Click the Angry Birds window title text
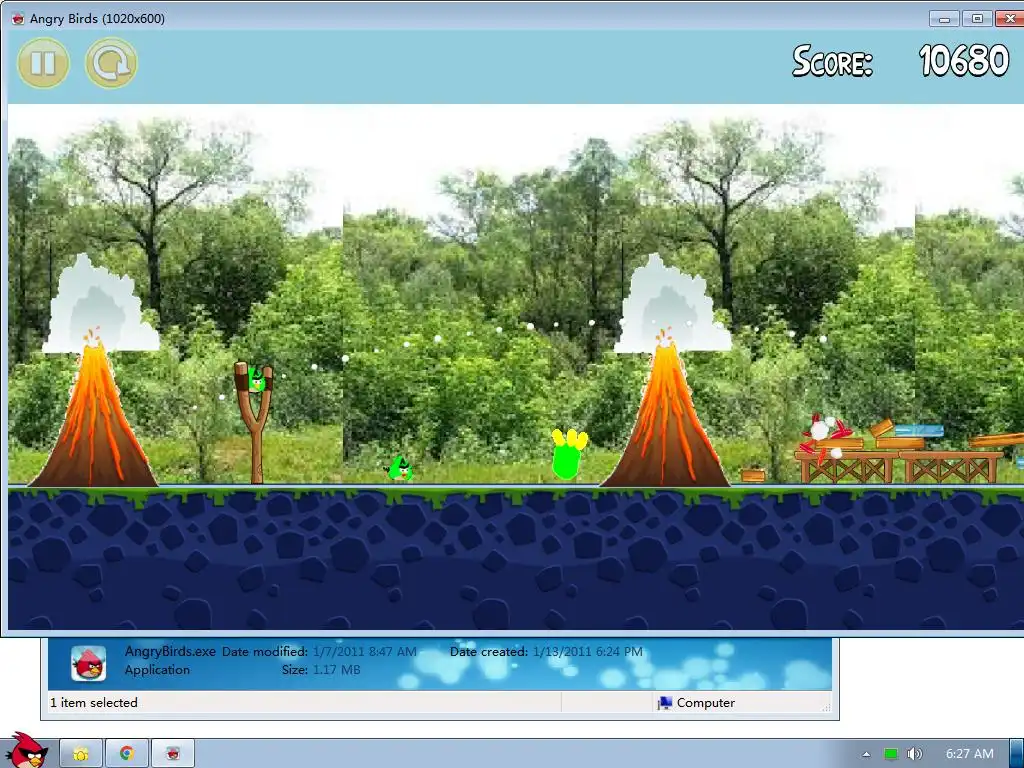This screenshot has height=768, width=1024. (97, 18)
